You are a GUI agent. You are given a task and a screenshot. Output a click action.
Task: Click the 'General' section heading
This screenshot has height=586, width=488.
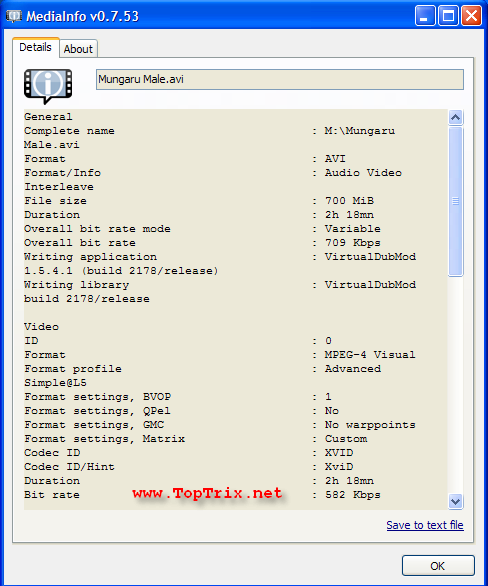[48, 117]
